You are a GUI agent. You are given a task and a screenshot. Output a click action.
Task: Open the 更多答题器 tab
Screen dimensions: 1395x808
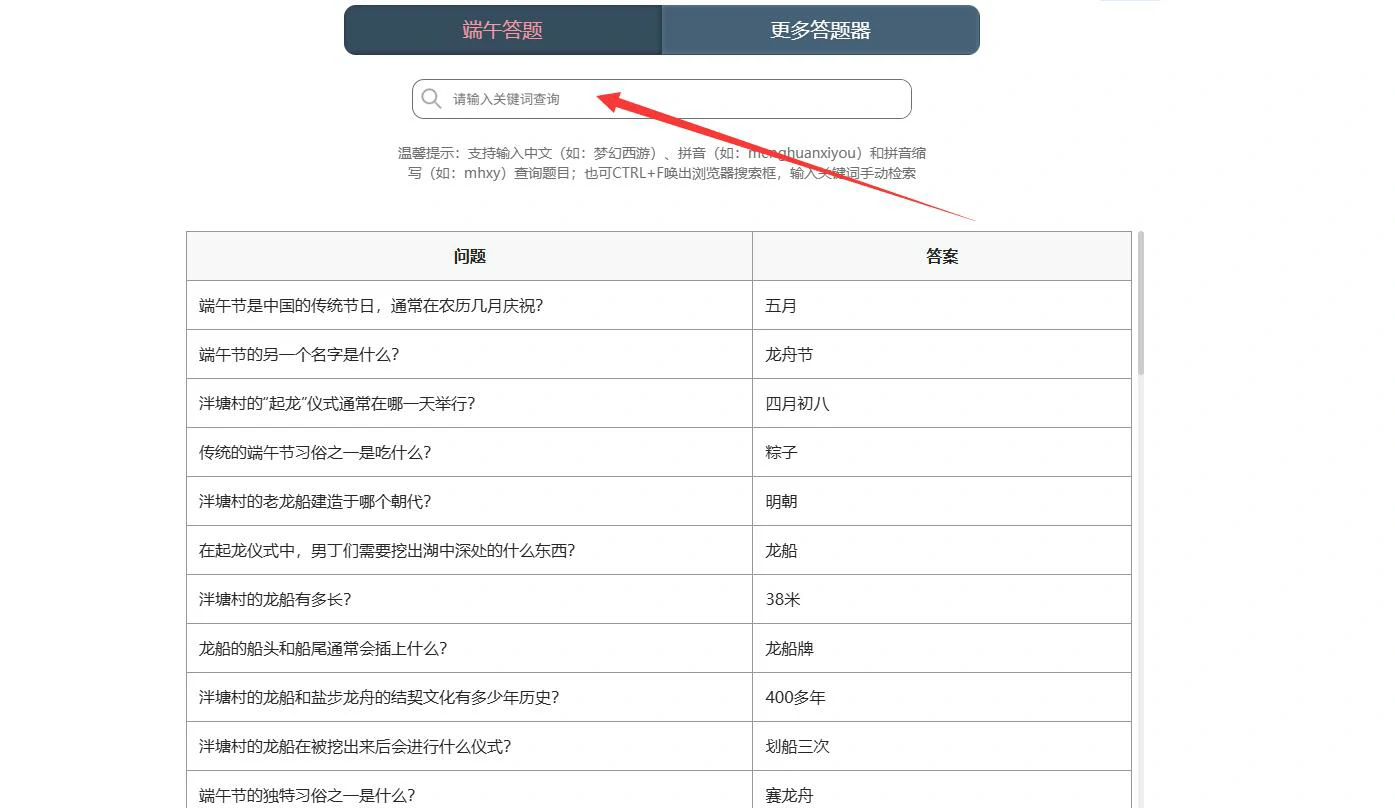click(820, 30)
